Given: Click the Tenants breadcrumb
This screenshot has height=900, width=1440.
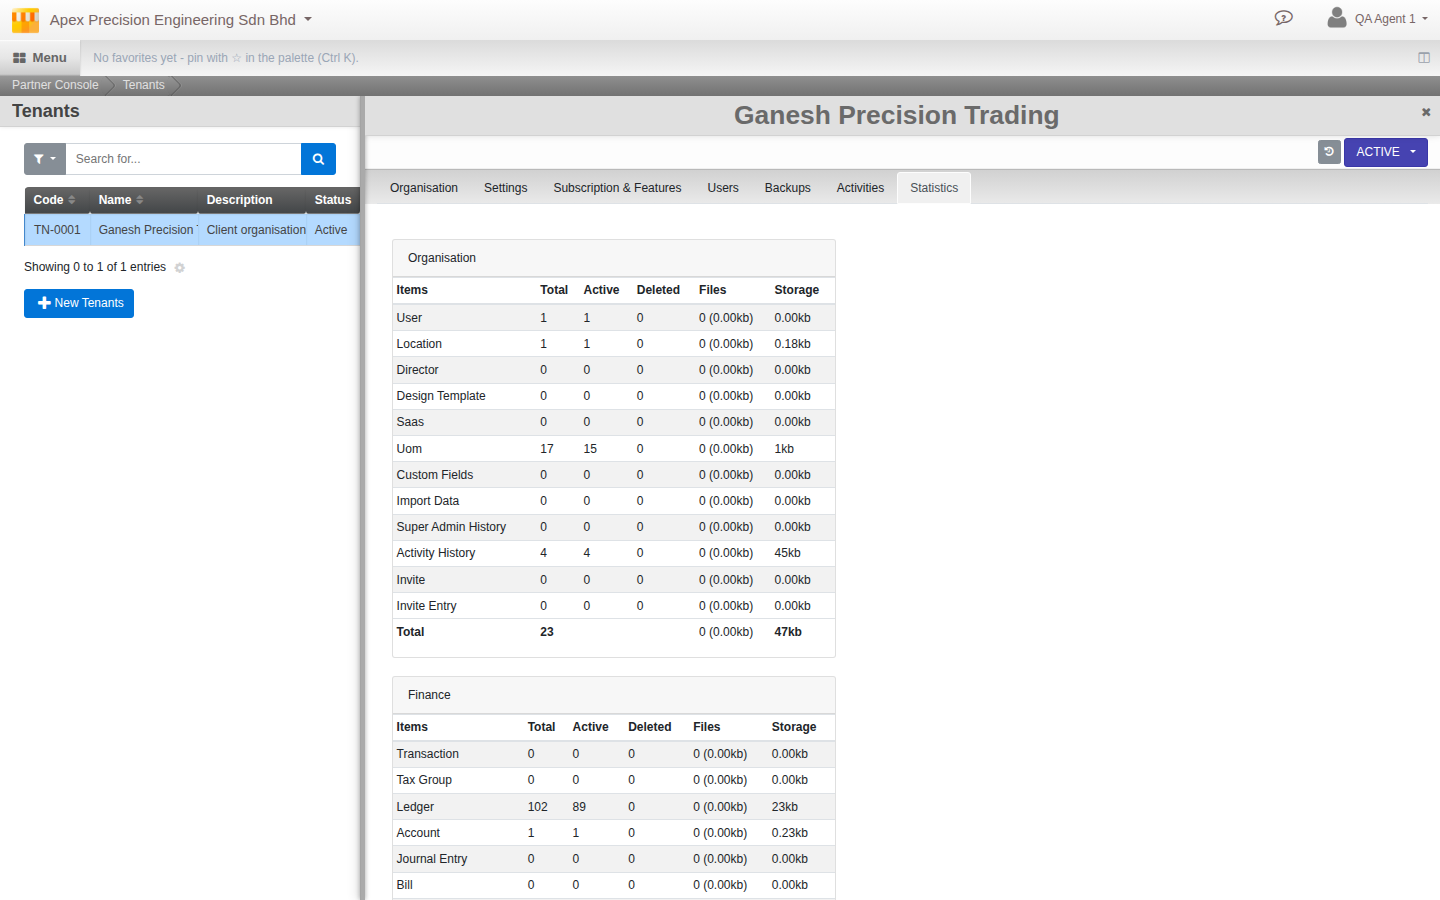Looking at the screenshot, I should [143, 85].
